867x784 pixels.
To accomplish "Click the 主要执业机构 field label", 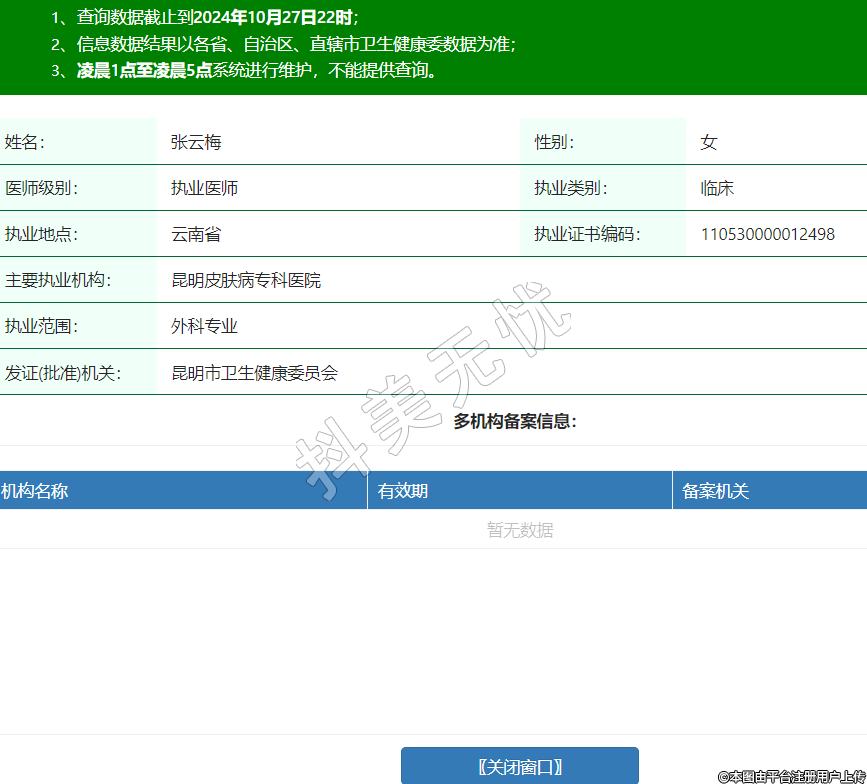I will point(57,280).
